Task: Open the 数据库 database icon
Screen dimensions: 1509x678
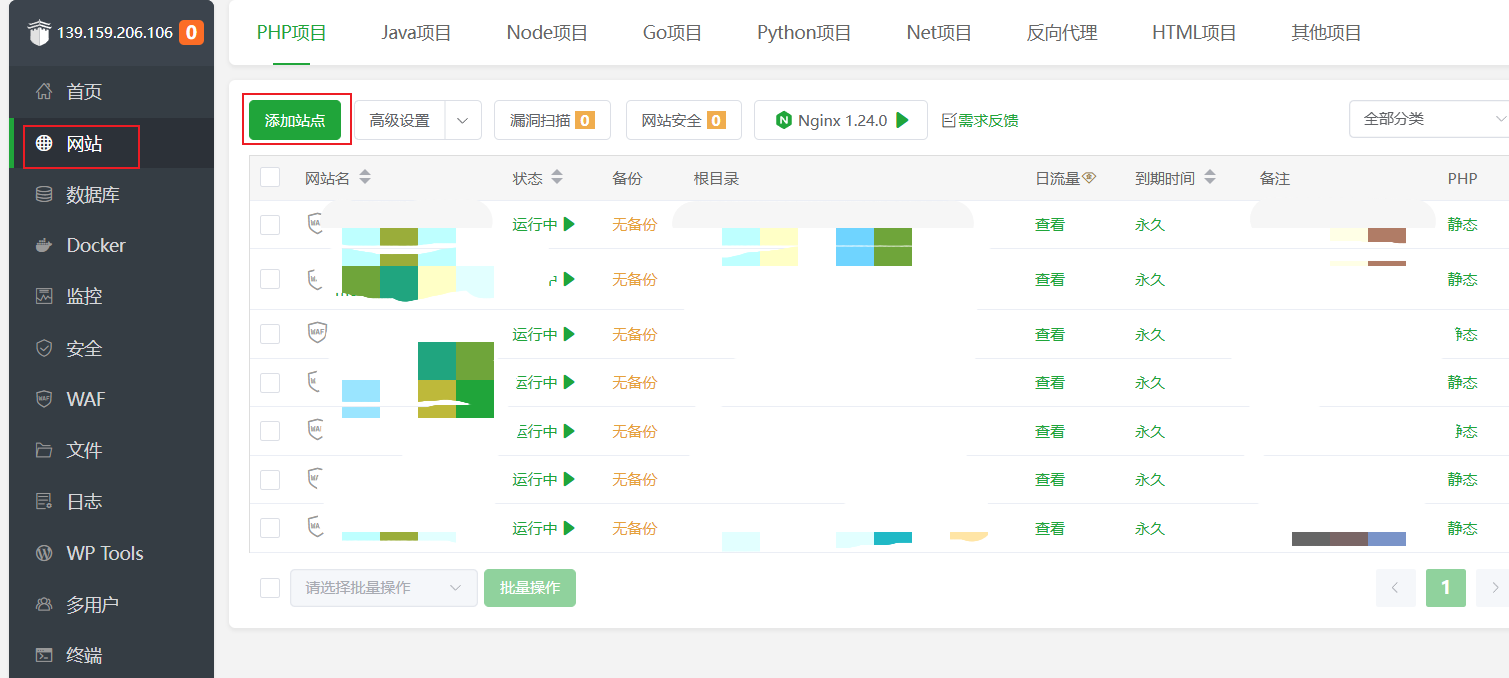Action: click(x=44, y=195)
